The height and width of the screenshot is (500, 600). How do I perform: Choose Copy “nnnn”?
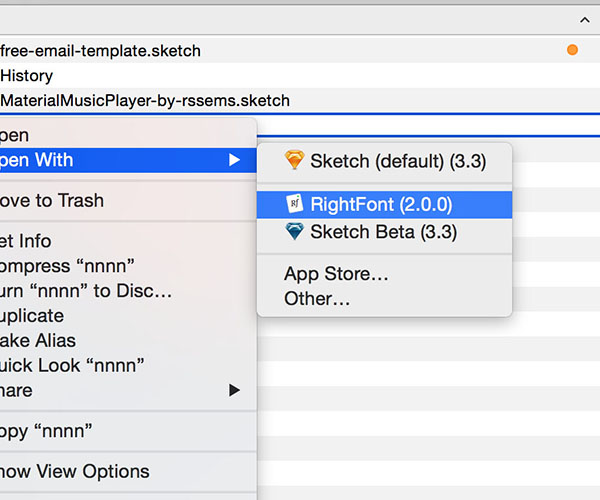pos(128,431)
